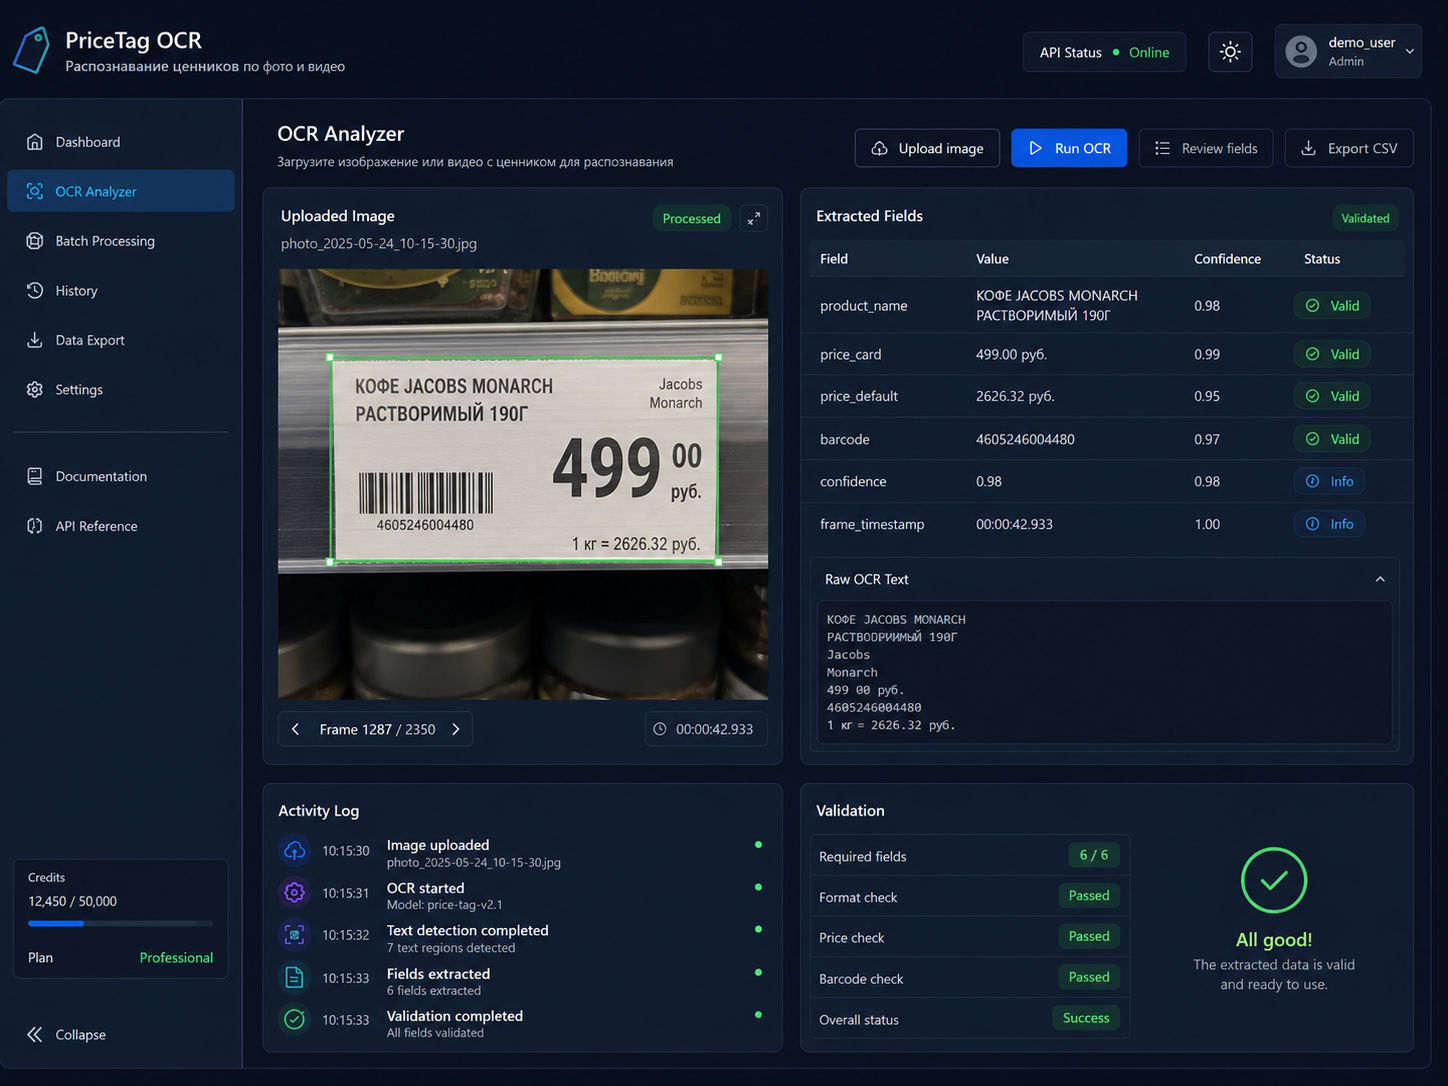Click the Valid status for barcode
This screenshot has height=1086, width=1448.
coord(1332,439)
